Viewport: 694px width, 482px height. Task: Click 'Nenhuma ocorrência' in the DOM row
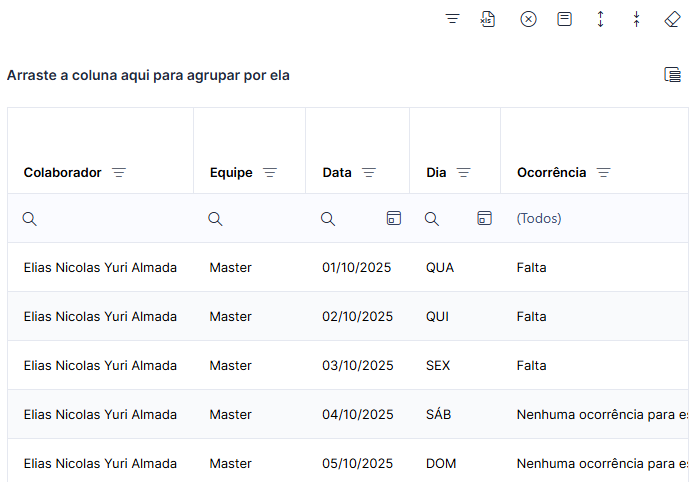602,463
